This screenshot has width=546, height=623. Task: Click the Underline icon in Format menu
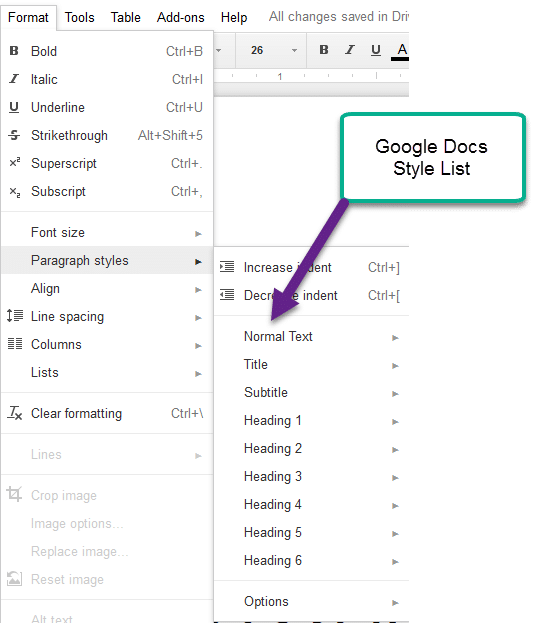(x=14, y=107)
